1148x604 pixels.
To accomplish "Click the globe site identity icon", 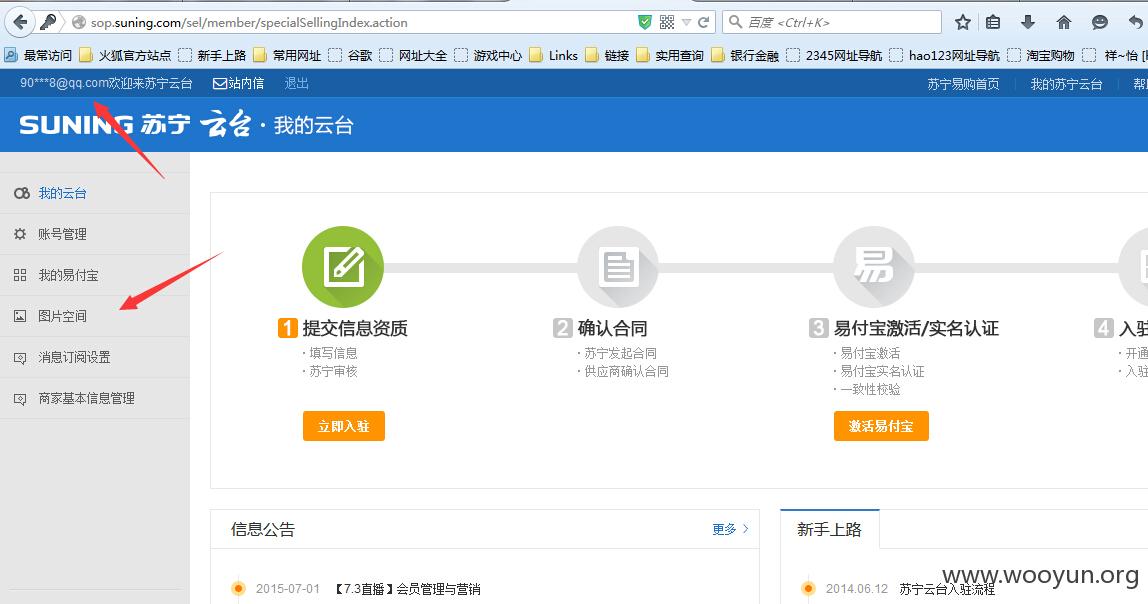I will tap(78, 23).
